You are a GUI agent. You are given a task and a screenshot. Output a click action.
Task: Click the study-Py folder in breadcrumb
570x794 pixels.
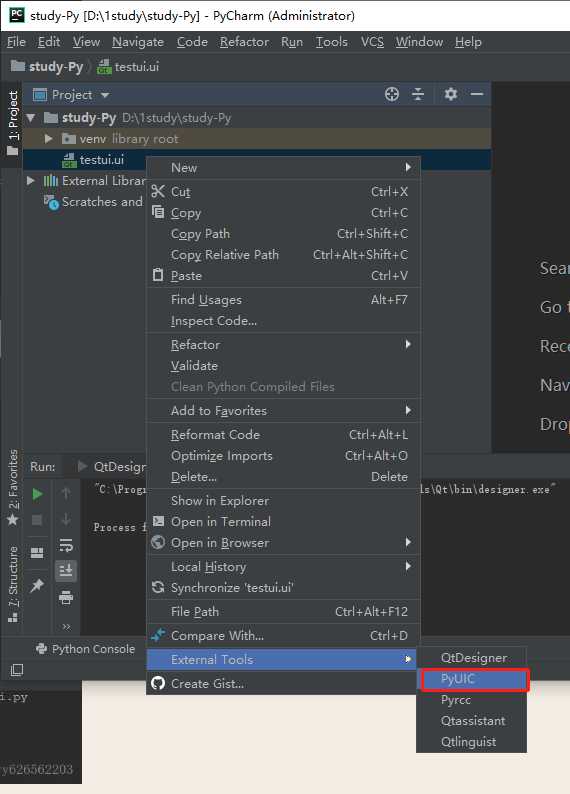[47, 66]
